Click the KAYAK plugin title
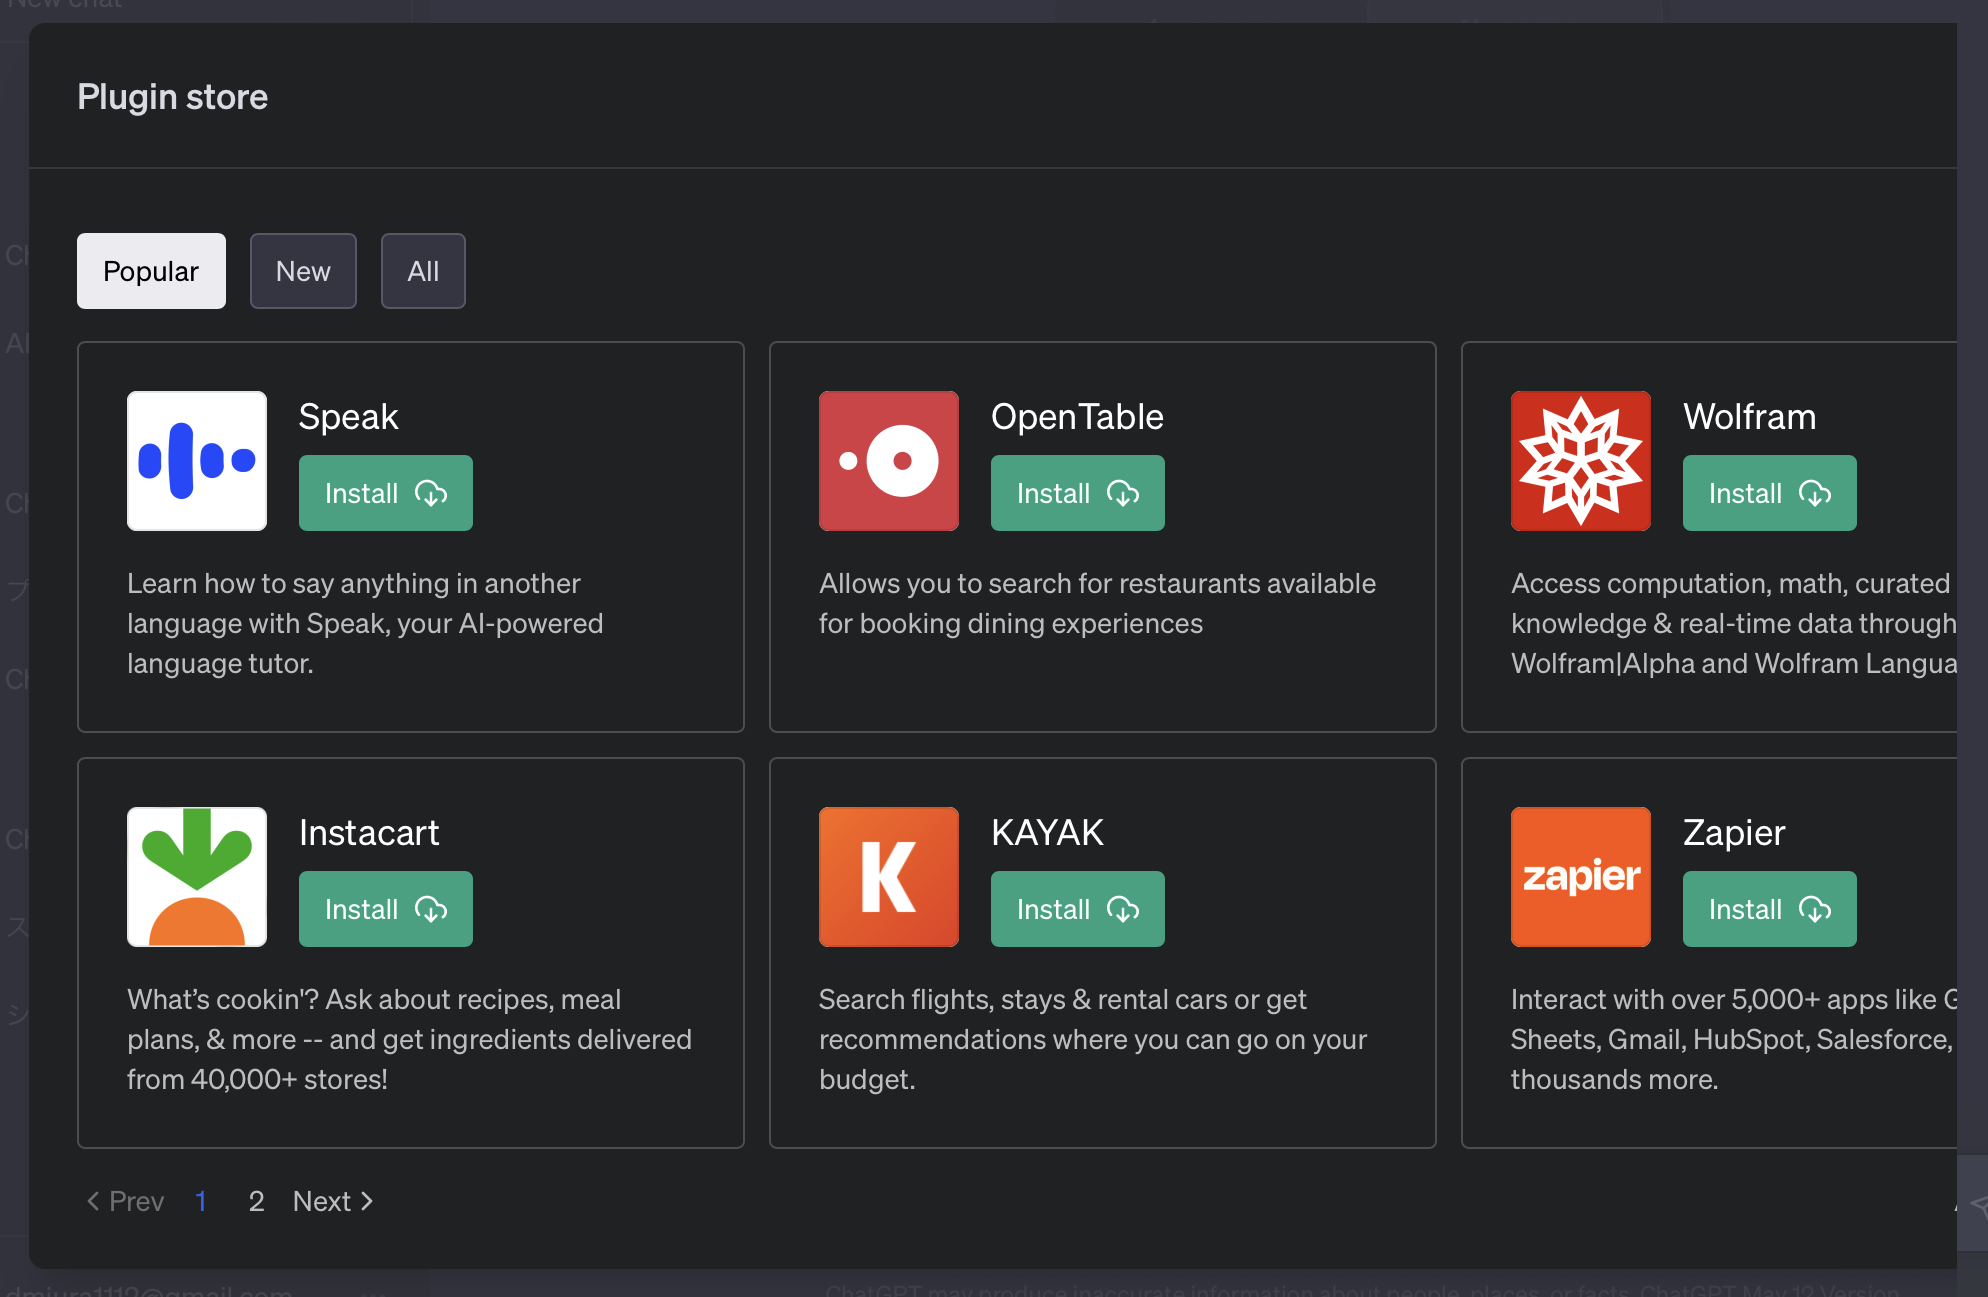 tap(1047, 833)
